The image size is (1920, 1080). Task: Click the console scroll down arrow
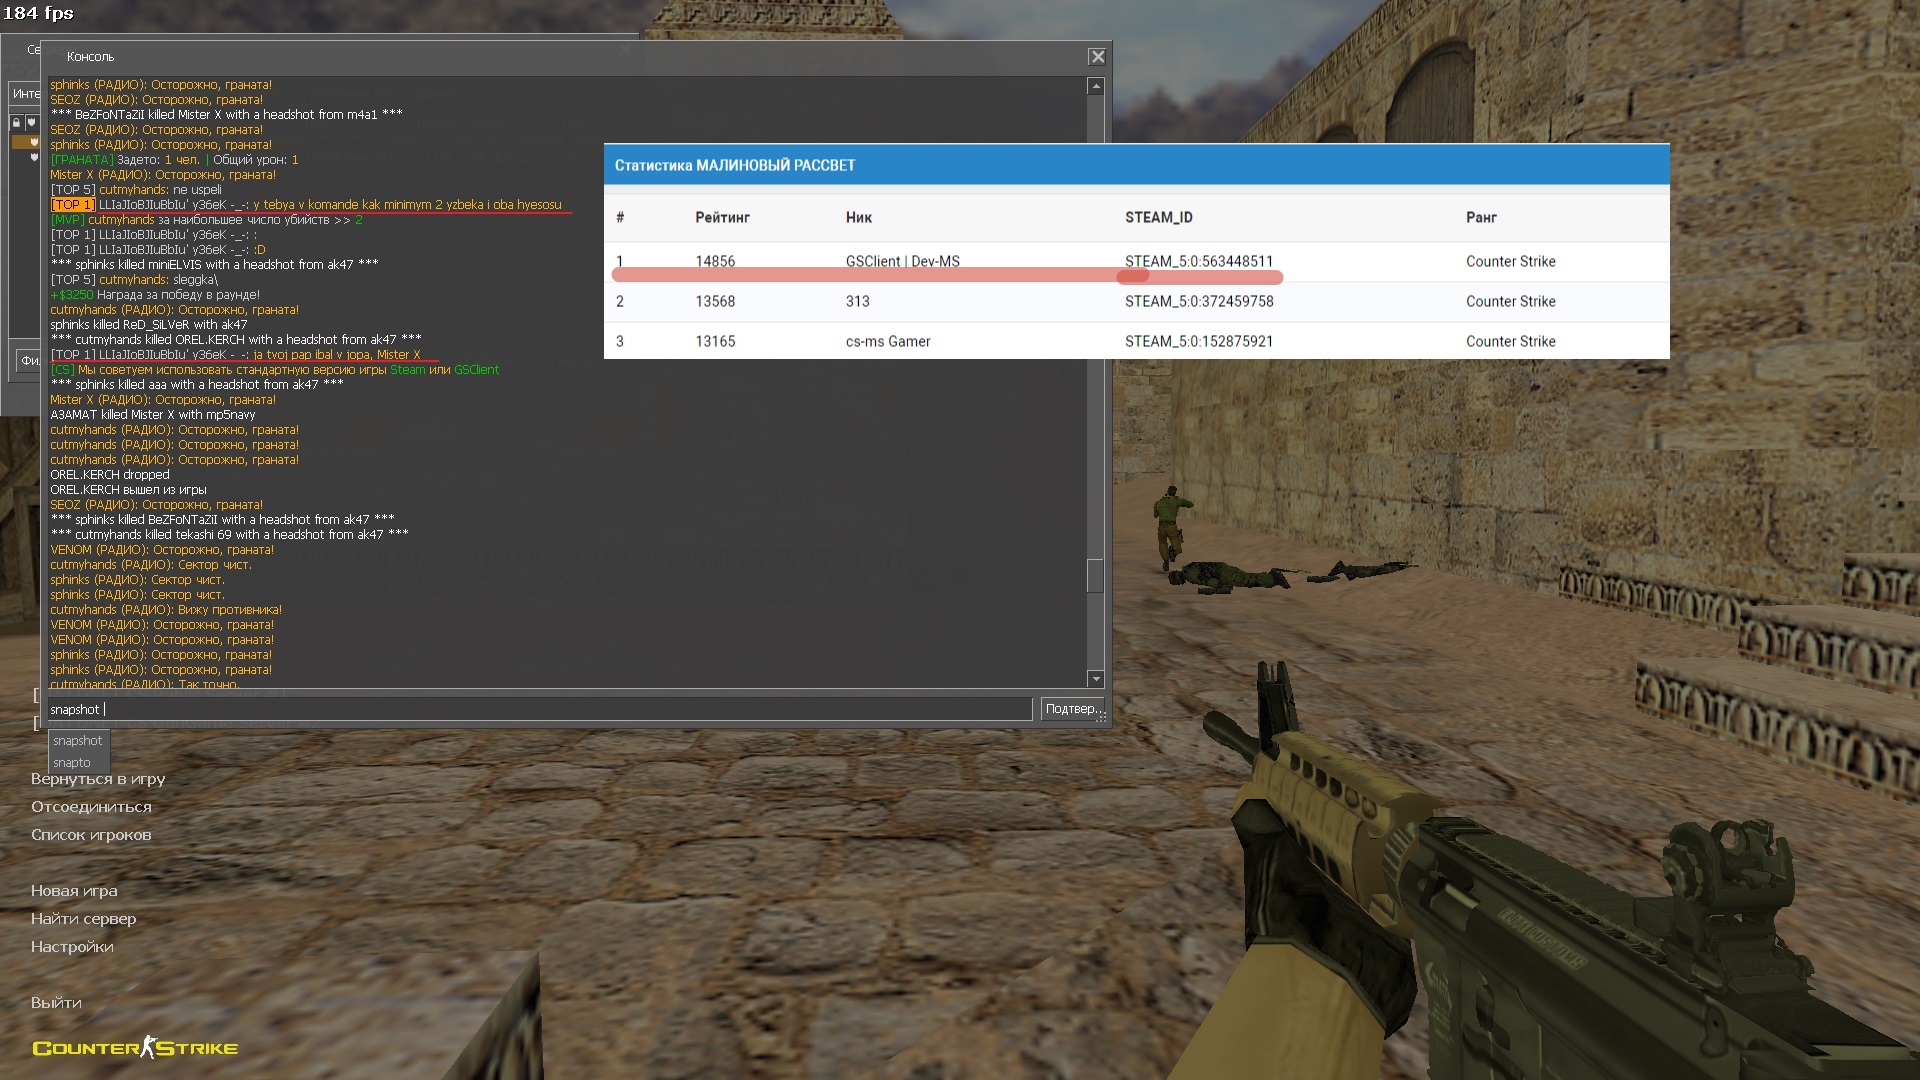[x=1095, y=679]
